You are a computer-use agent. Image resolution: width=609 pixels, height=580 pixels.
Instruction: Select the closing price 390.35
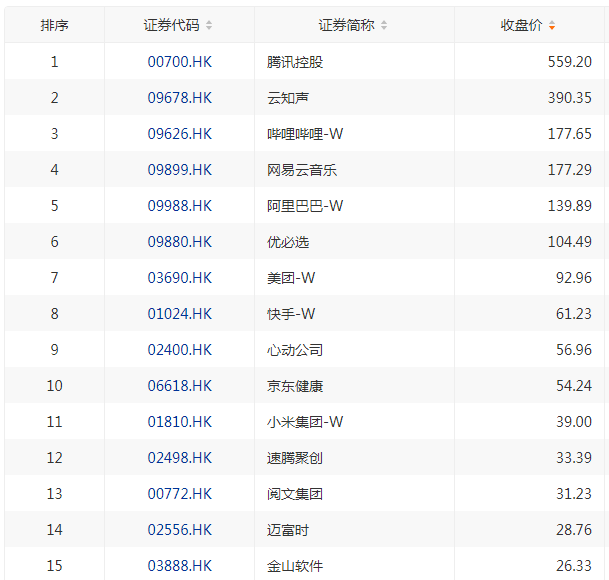tap(569, 98)
